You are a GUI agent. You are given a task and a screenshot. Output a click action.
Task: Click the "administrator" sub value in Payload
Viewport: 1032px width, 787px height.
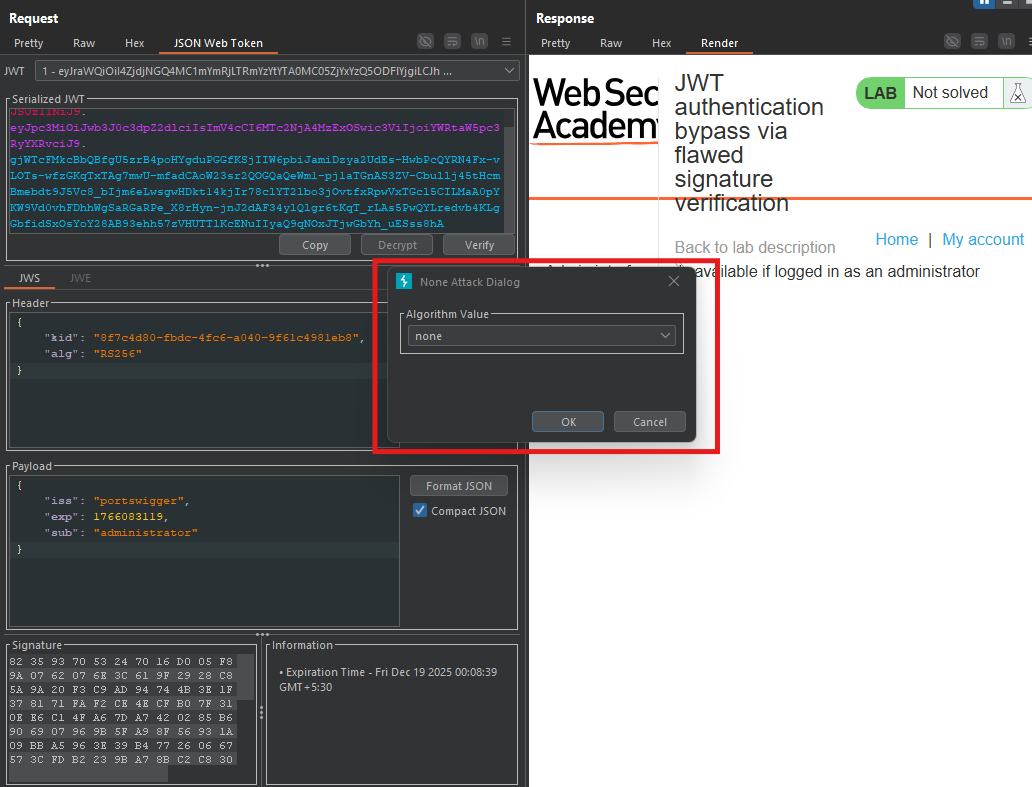point(145,532)
